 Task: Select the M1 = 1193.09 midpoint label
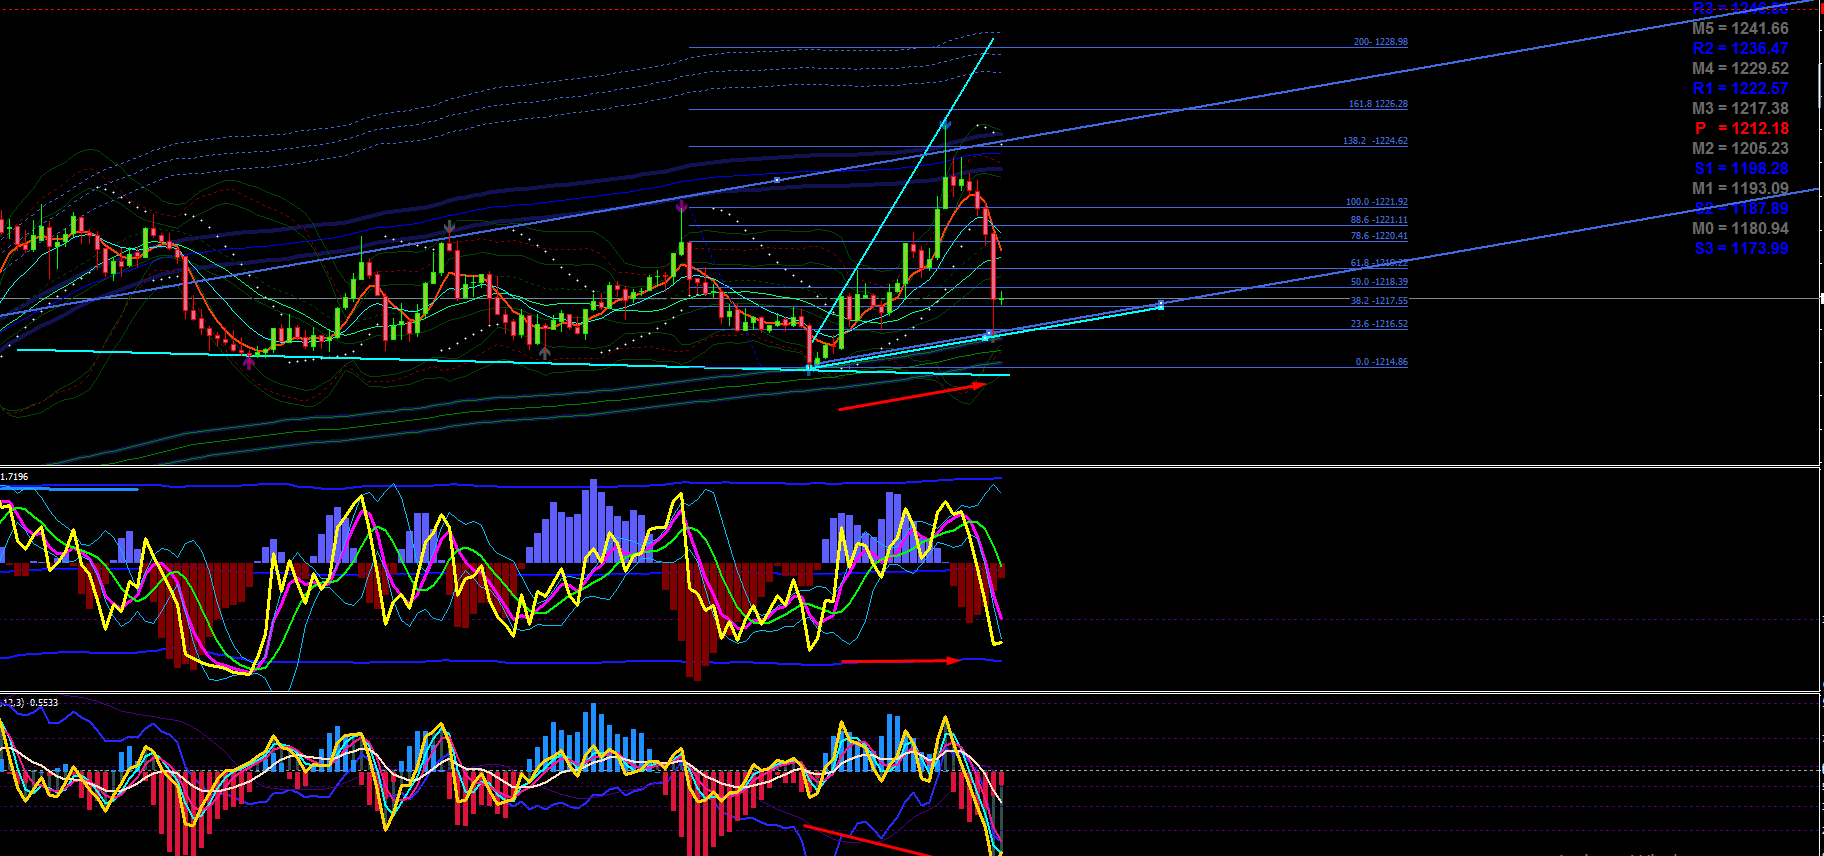click(x=1740, y=188)
